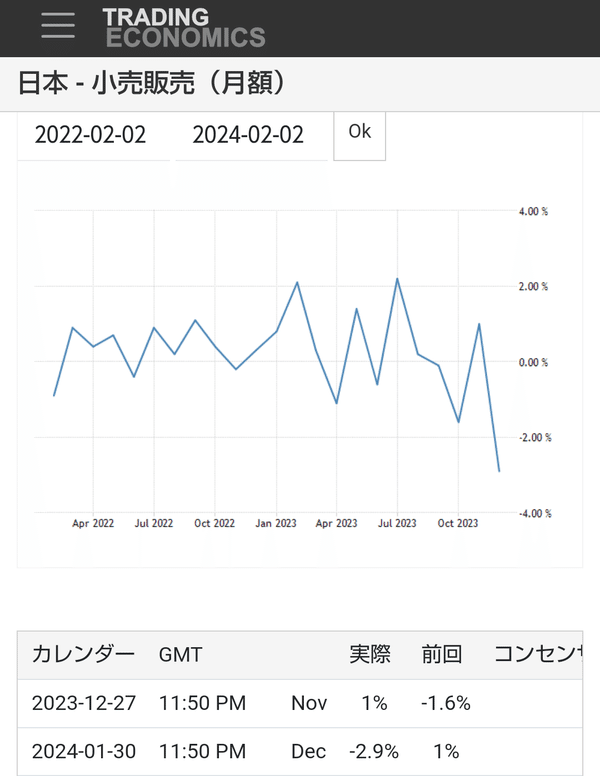Click the -2.9% actual value
Viewport: 600px width, 776px height.
click(374, 751)
